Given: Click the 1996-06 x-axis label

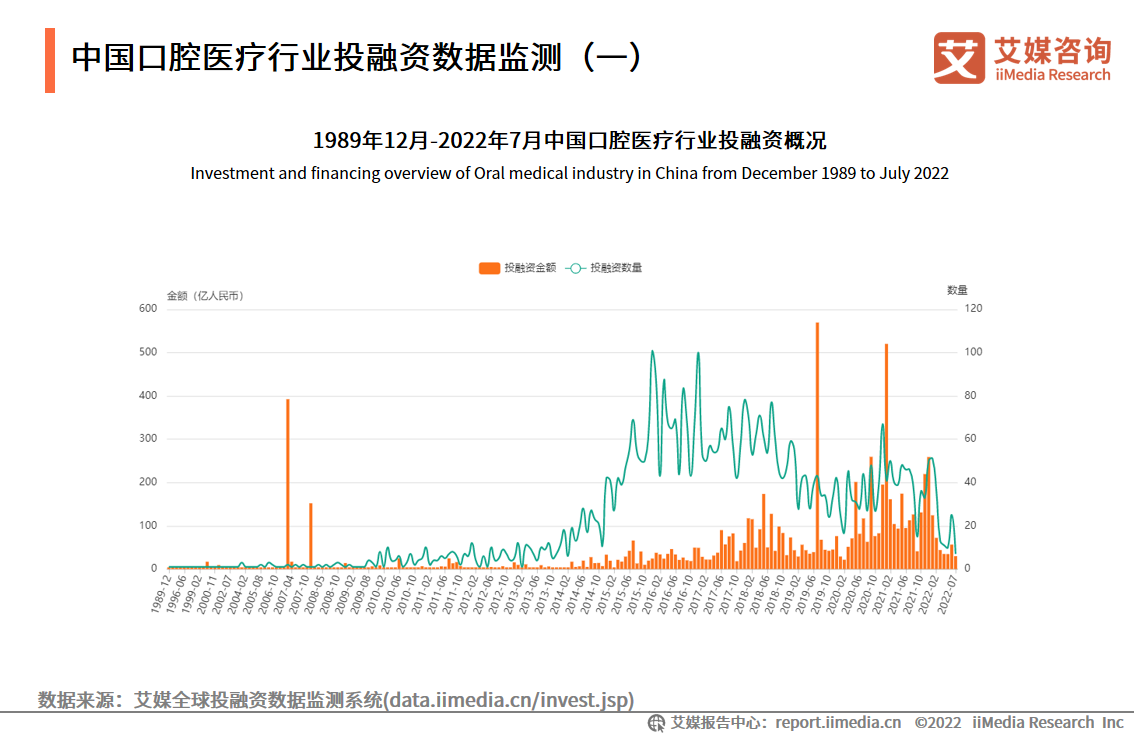Looking at the screenshot, I should [x=176, y=594].
